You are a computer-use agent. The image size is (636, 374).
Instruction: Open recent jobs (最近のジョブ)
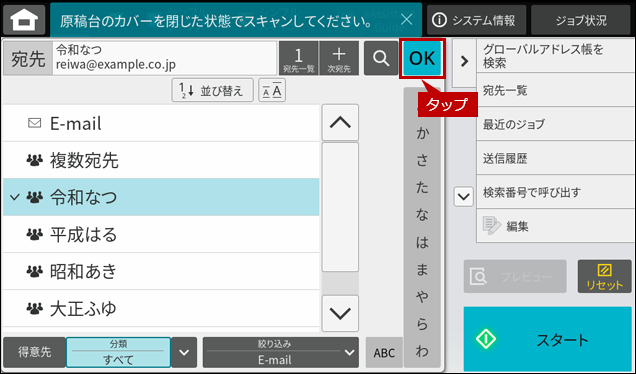point(555,124)
